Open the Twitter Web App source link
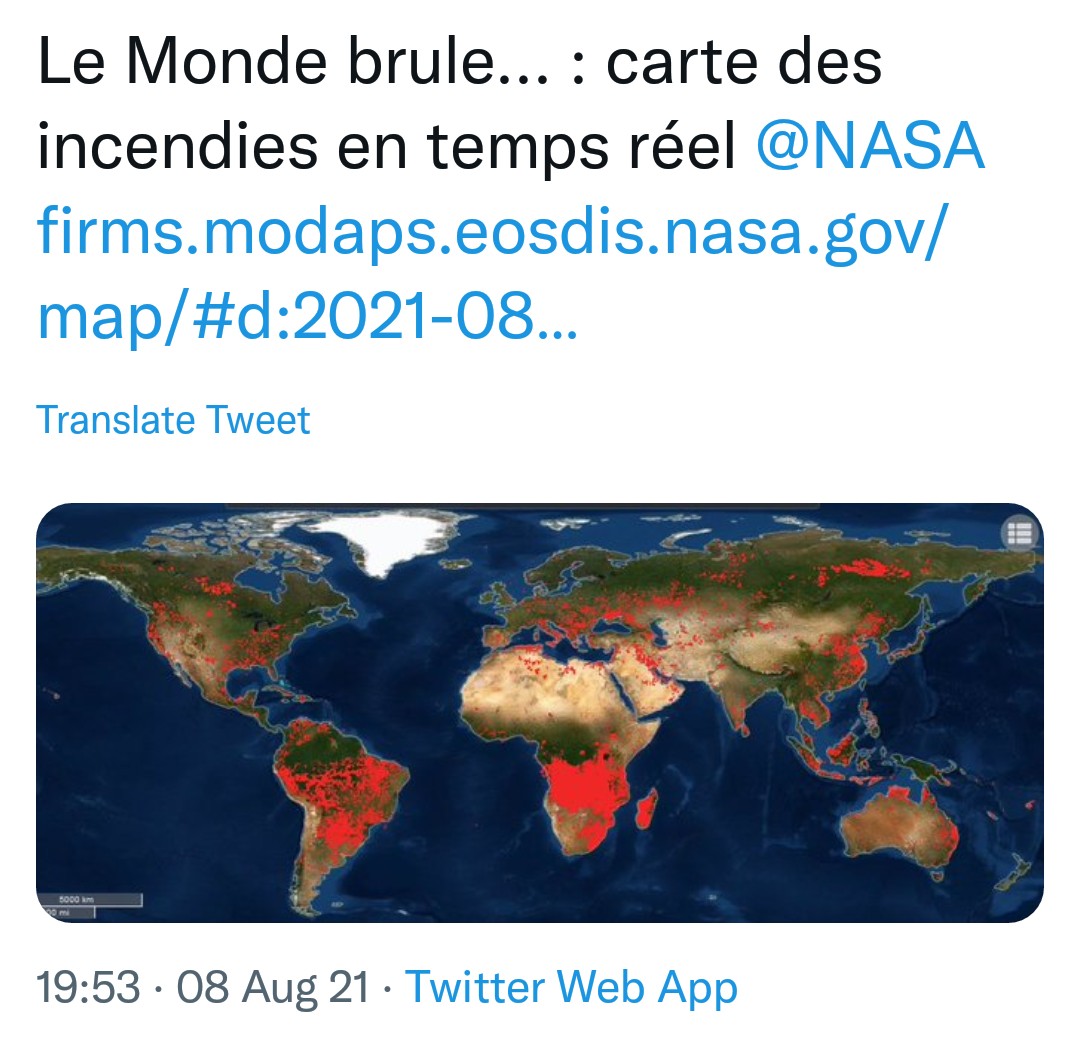The height and width of the screenshot is (1037, 1079). [x=571, y=986]
